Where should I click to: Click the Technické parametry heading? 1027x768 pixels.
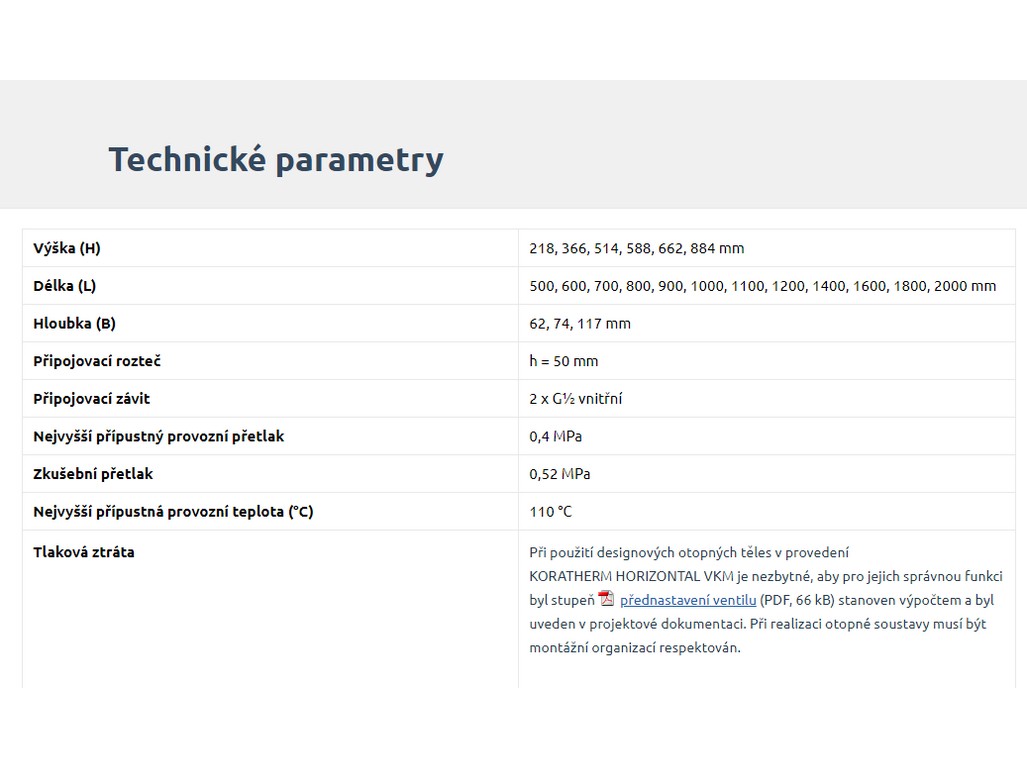pos(275,159)
